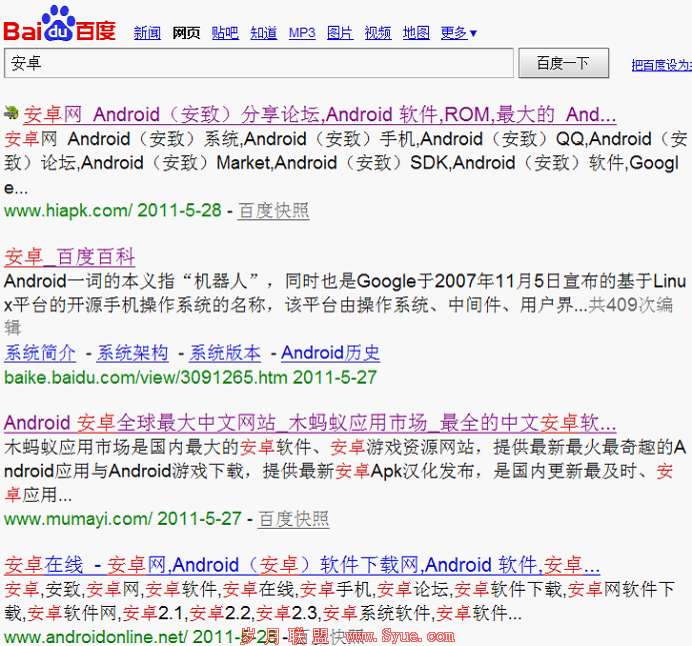Expand the 更多 dropdown
The height and width of the screenshot is (646, 692).
click(459, 33)
